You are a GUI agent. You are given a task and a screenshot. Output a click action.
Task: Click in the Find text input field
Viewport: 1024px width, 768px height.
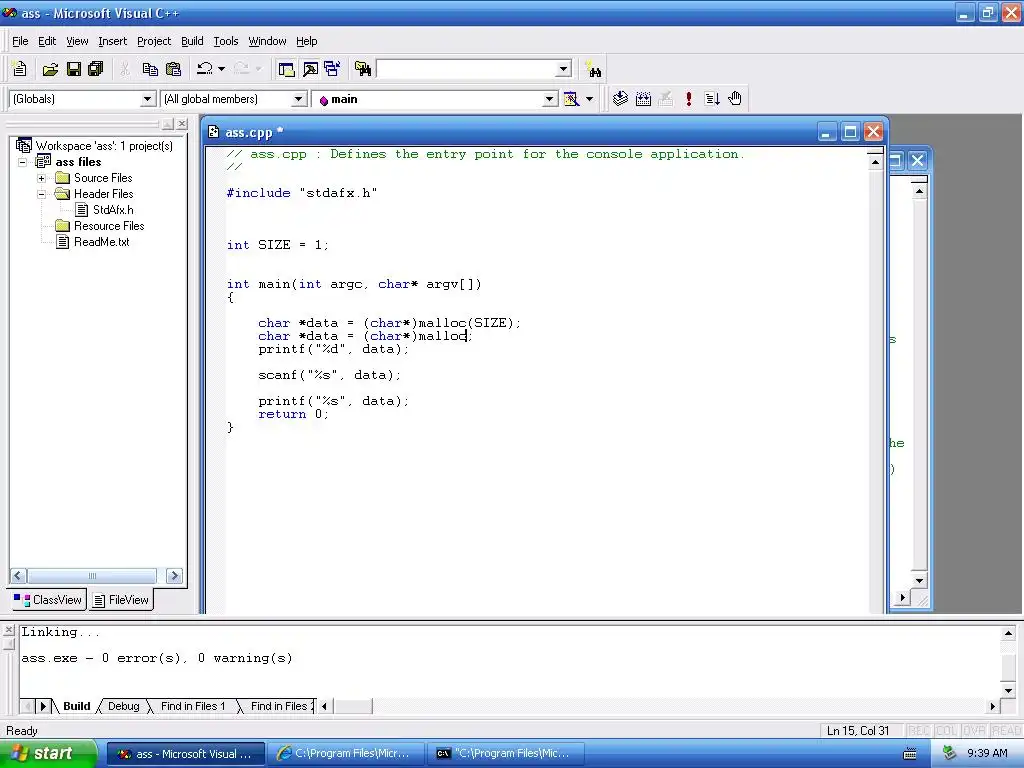[466, 69]
